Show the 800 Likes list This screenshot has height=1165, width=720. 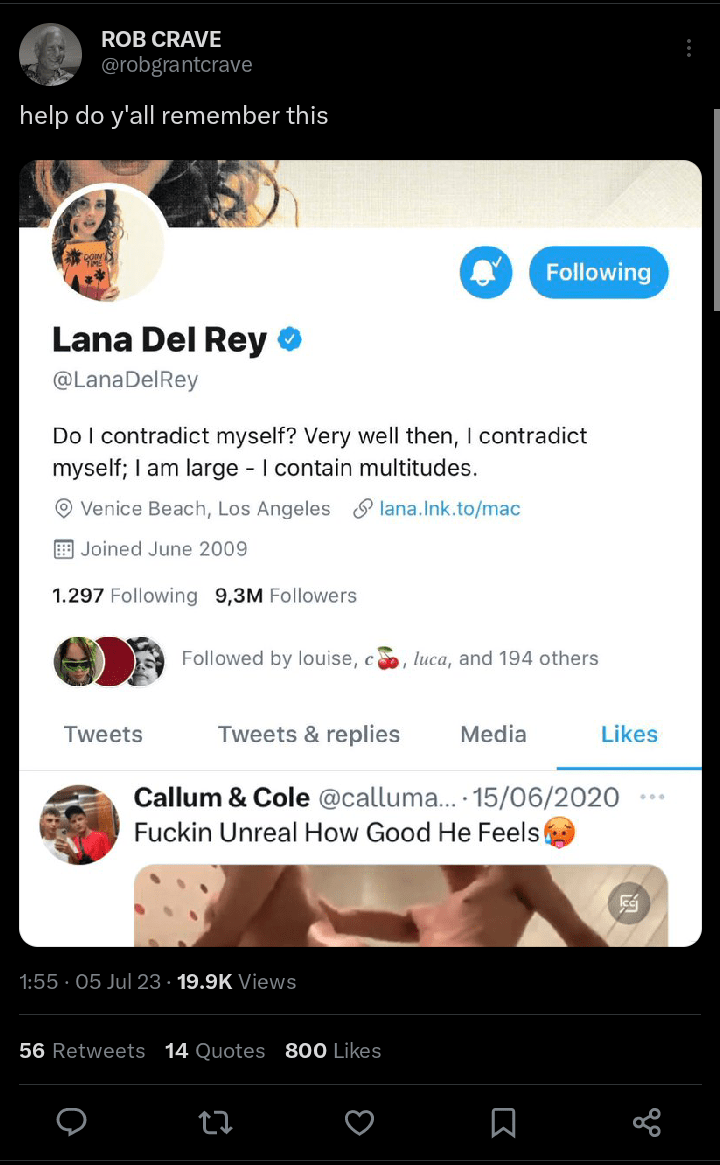(x=333, y=1051)
